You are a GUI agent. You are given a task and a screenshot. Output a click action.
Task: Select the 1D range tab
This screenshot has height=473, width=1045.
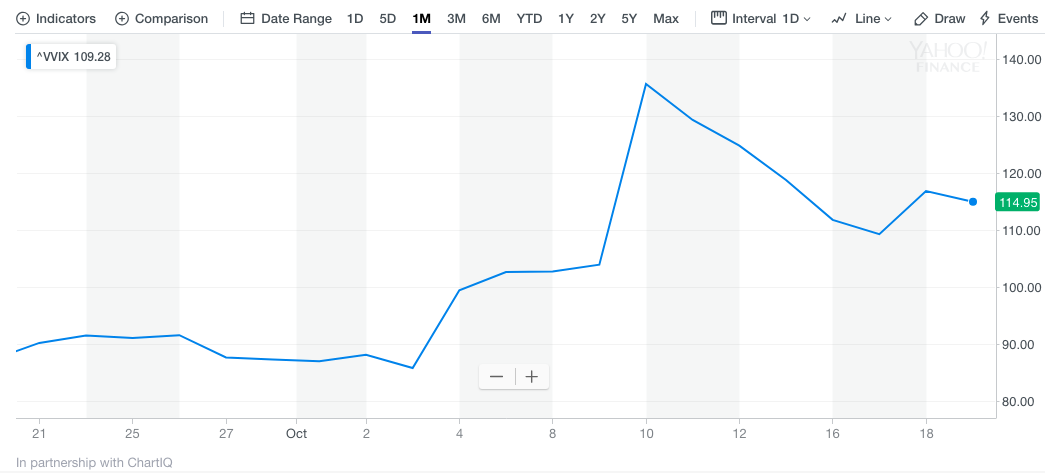(x=355, y=19)
